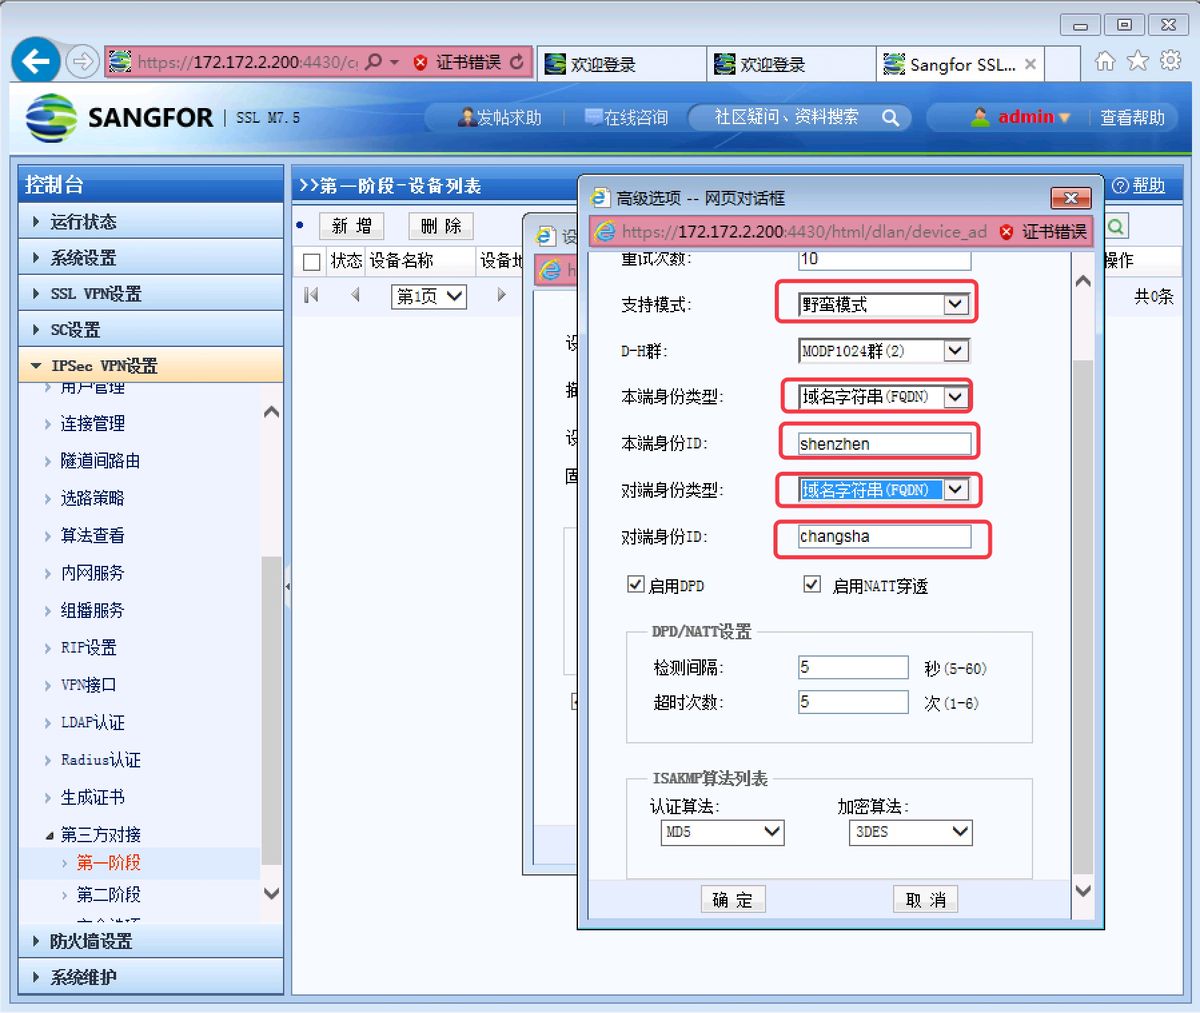1200x1013 pixels.
Task: Click the 本端身份ID field containing shenzhen
Action: coord(884,444)
